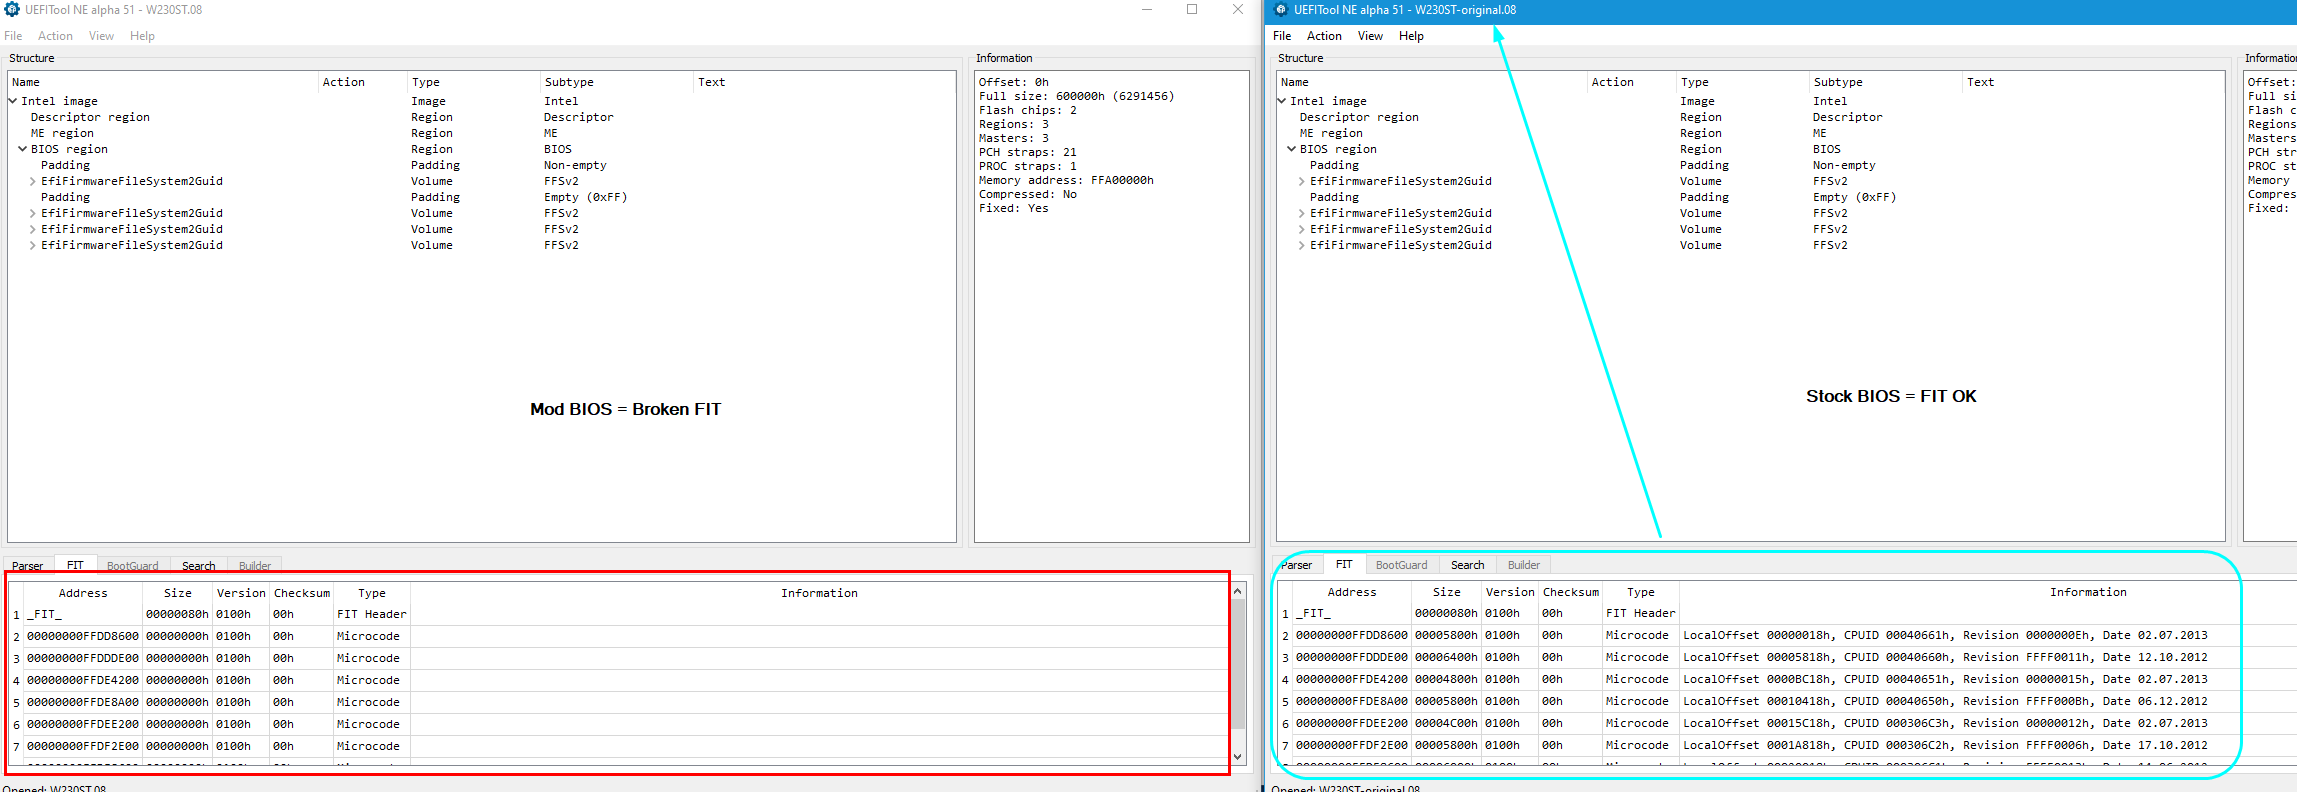Switch to BootGuard tab in right window
Viewport: 2297px width, 792px height.
click(1402, 565)
